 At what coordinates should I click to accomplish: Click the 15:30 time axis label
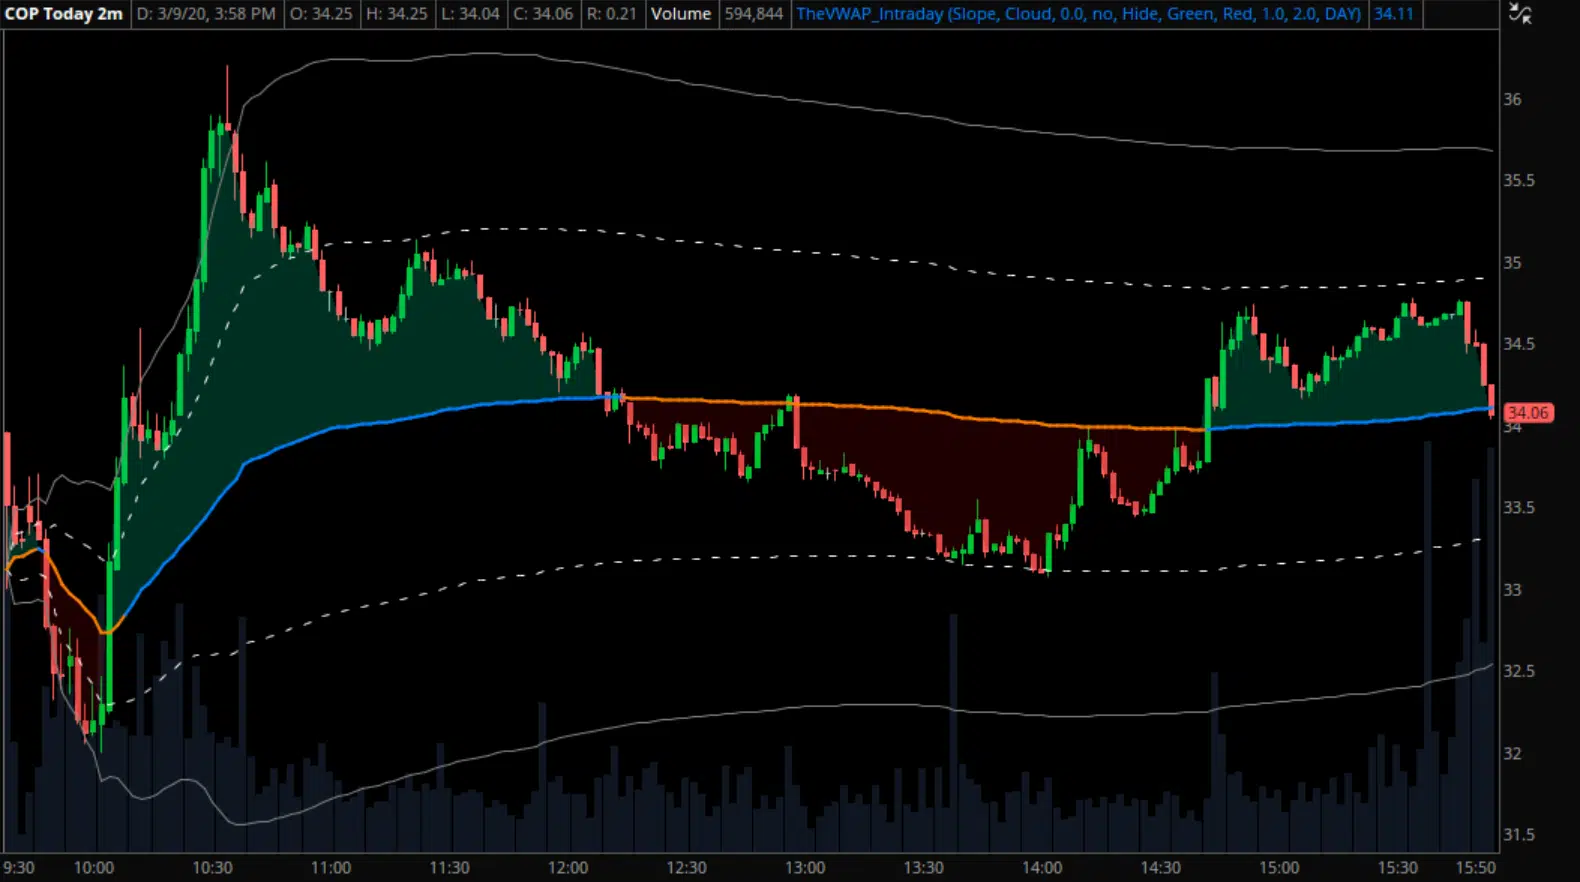1397,868
